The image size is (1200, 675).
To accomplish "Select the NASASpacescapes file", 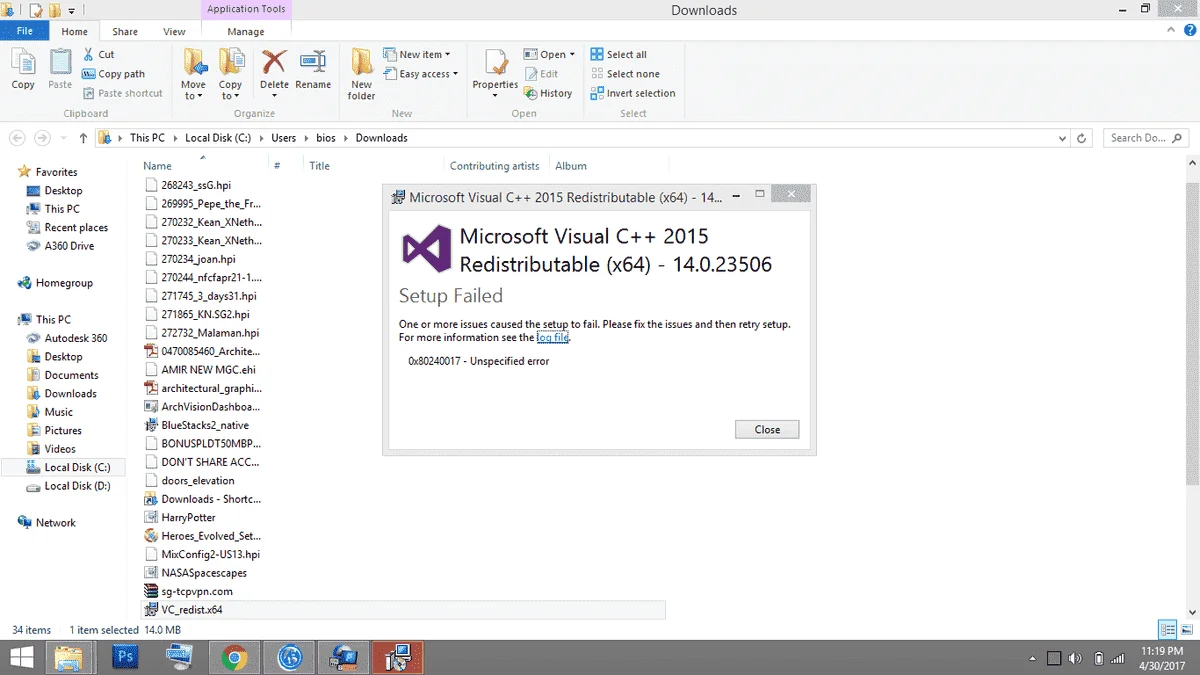I will coord(204,573).
